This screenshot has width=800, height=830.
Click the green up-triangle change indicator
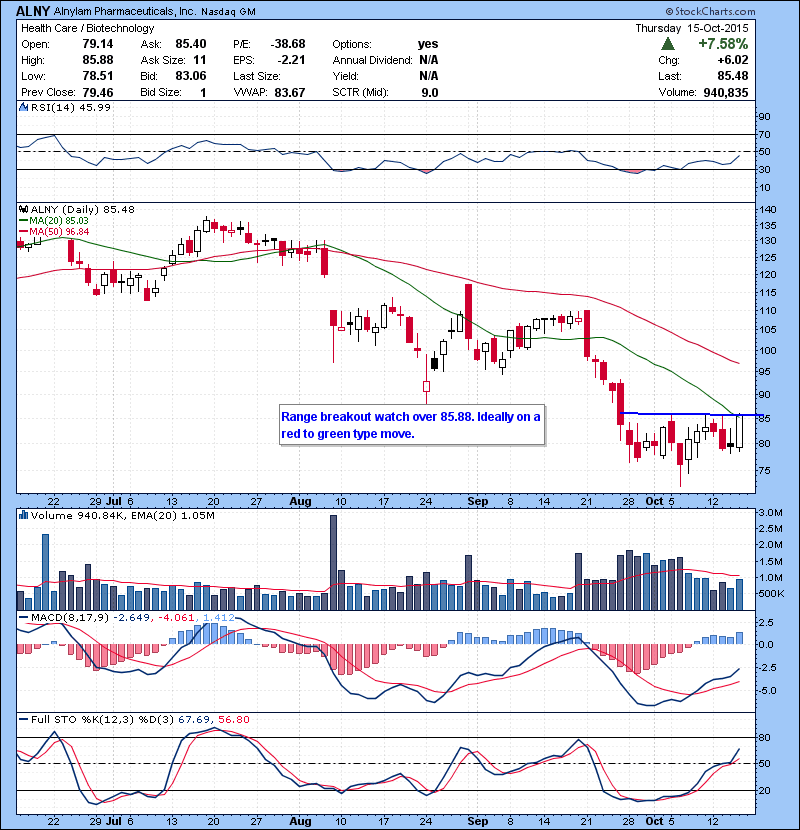tap(668, 43)
